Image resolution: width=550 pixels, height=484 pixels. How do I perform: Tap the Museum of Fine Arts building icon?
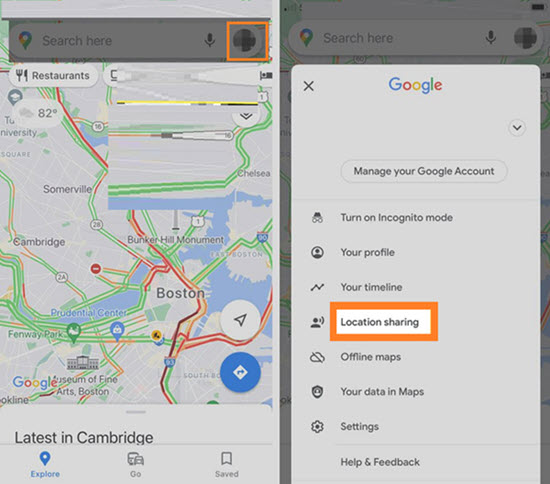[83, 363]
